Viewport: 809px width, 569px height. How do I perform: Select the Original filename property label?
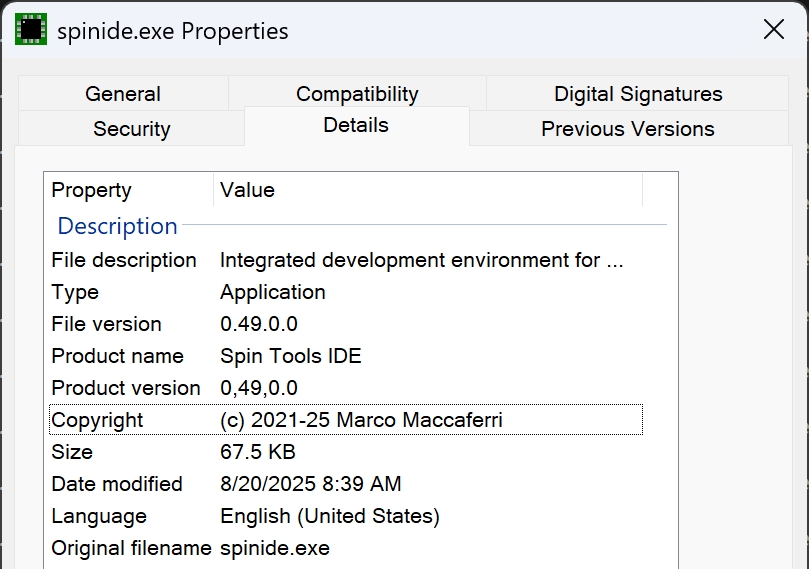tap(131, 548)
